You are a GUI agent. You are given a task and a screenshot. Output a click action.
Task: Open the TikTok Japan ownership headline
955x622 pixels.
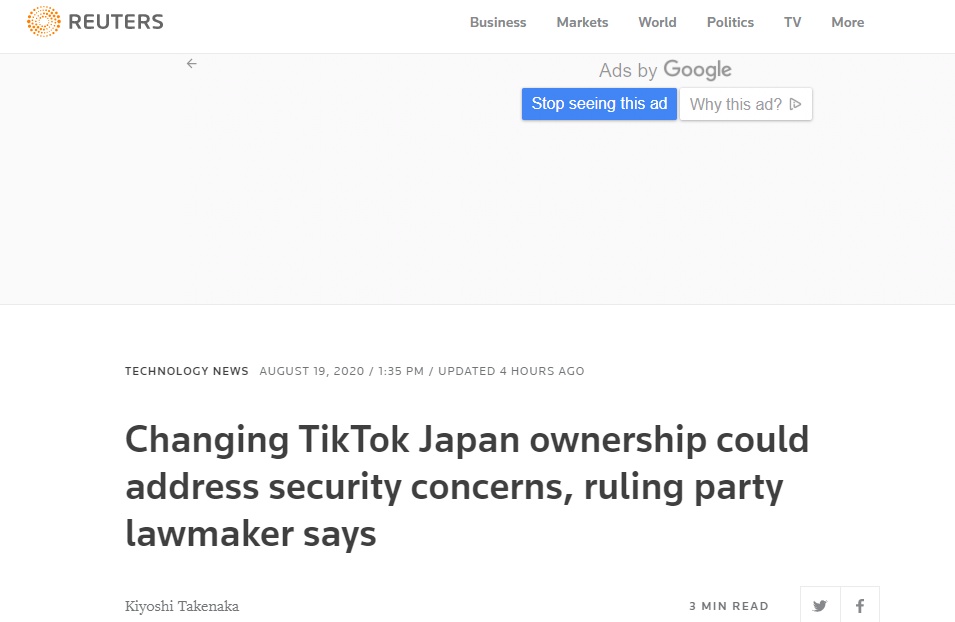pyautogui.click(x=466, y=487)
